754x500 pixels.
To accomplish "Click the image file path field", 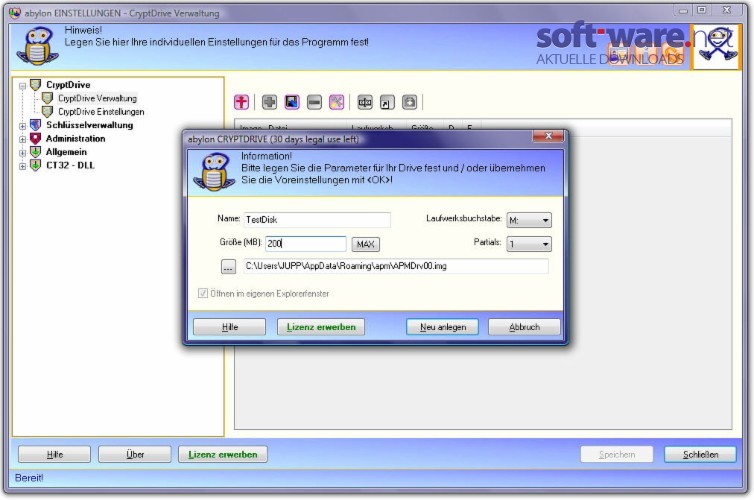I will pos(396,266).
